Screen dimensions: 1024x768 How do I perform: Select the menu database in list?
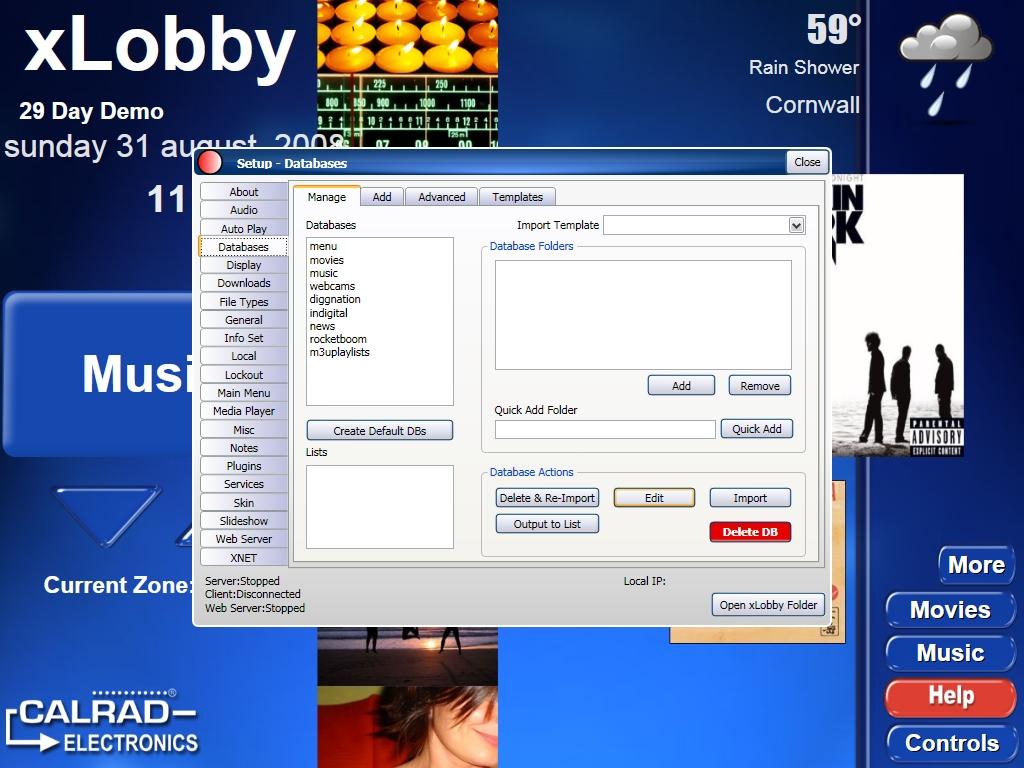tap(323, 246)
